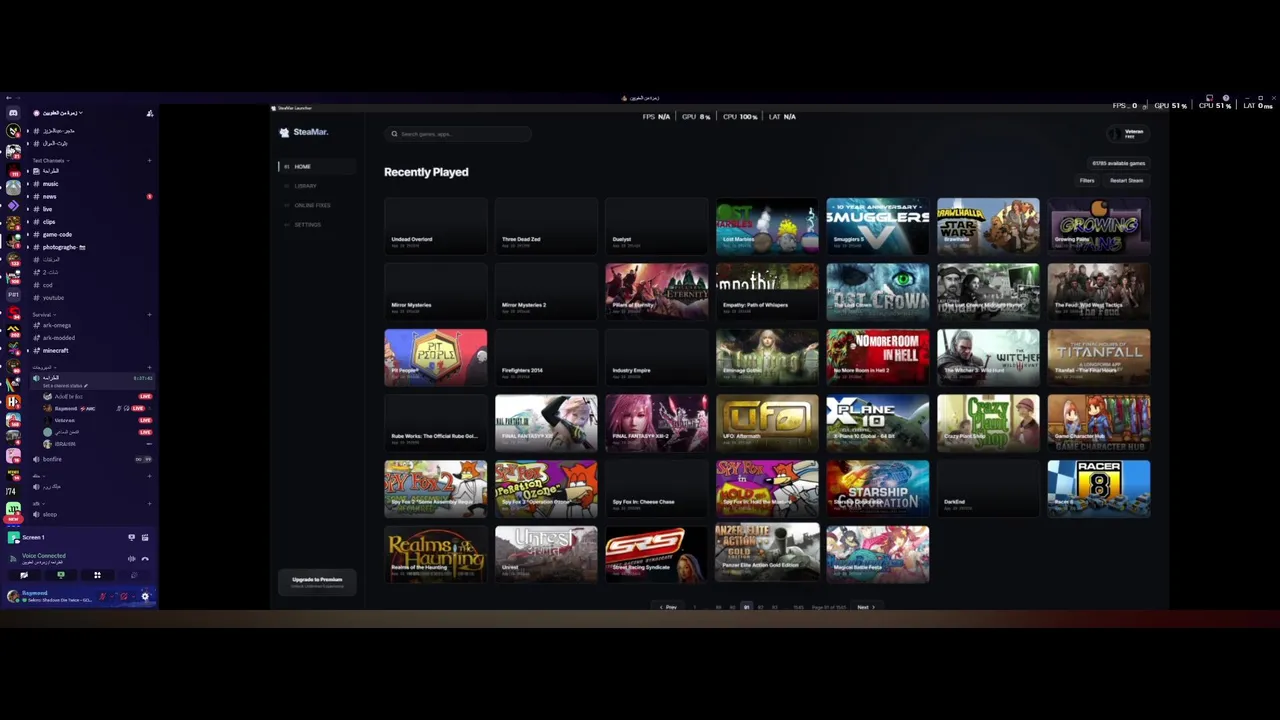Click the icon next to stop streaming
Screen dimensions: 1280x720
pos(145,537)
